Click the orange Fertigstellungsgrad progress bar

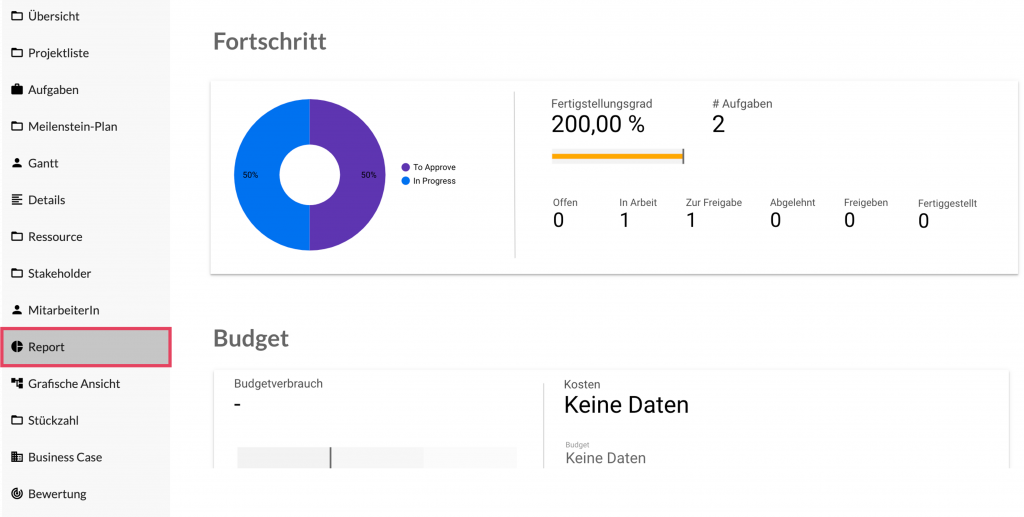click(x=616, y=156)
